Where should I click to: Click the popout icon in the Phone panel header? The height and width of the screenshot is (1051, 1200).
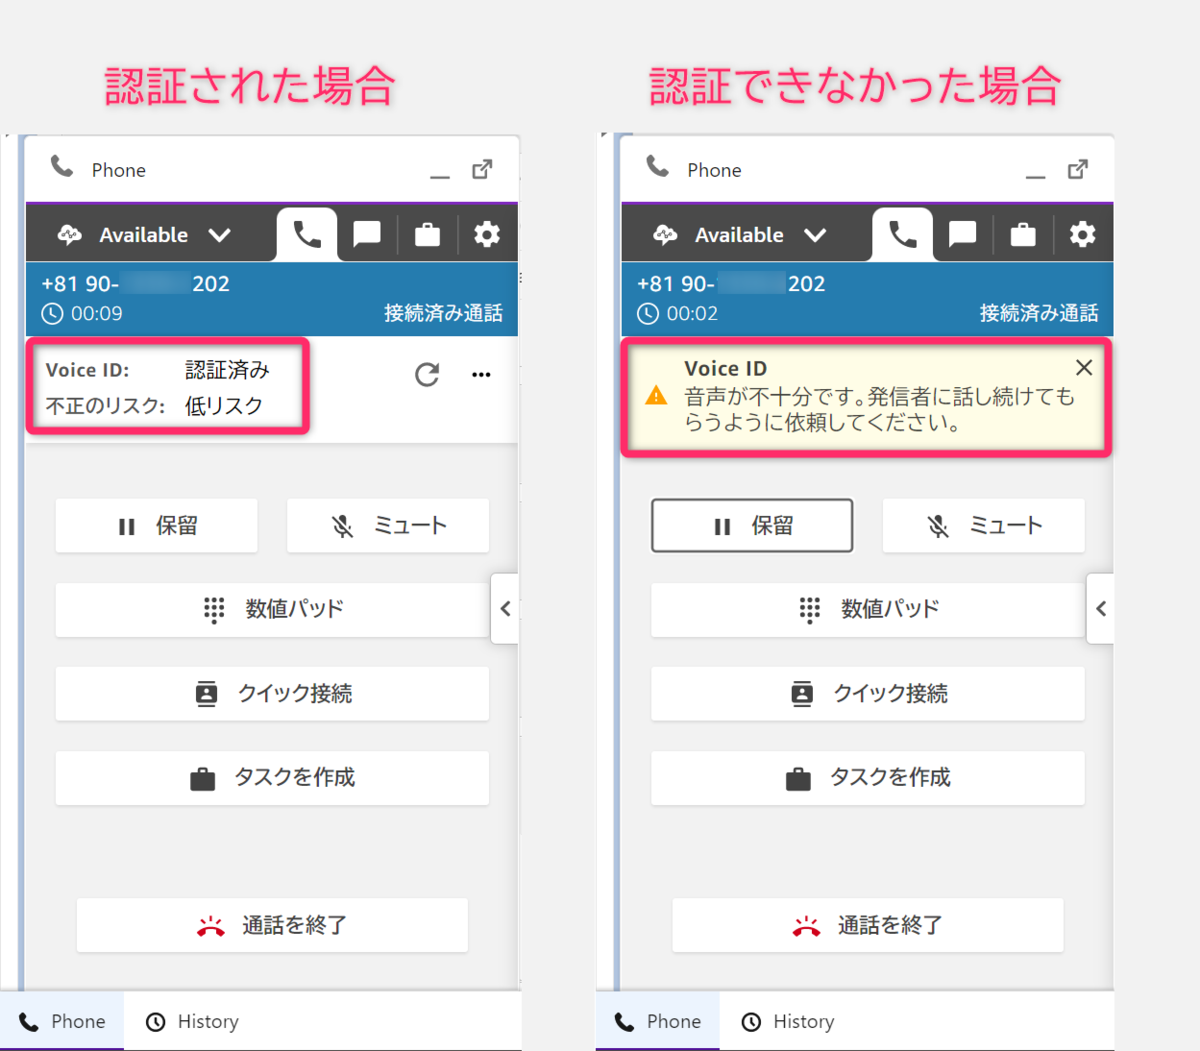tap(482, 169)
